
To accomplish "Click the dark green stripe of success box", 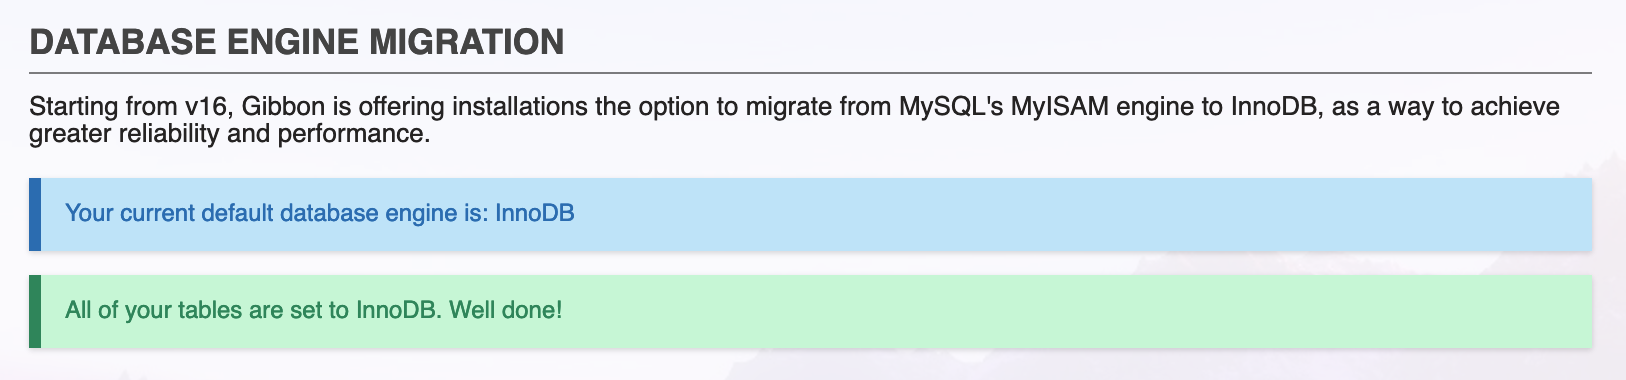I will click(35, 311).
